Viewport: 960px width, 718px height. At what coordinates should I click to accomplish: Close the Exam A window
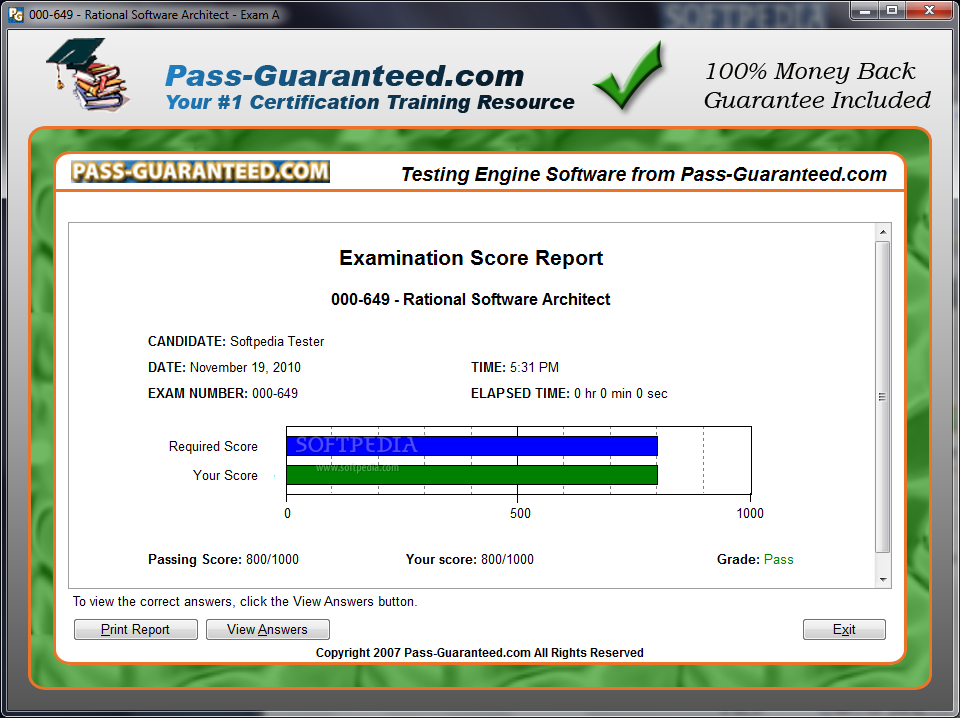pos(929,10)
